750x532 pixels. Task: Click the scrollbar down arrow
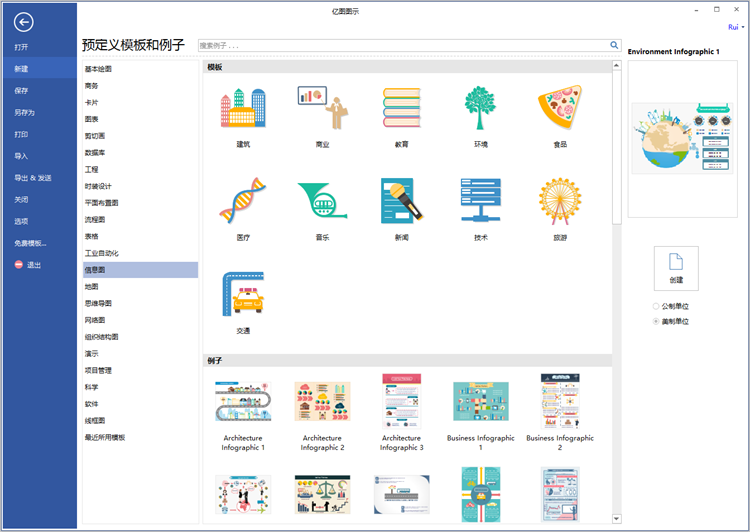point(617,519)
